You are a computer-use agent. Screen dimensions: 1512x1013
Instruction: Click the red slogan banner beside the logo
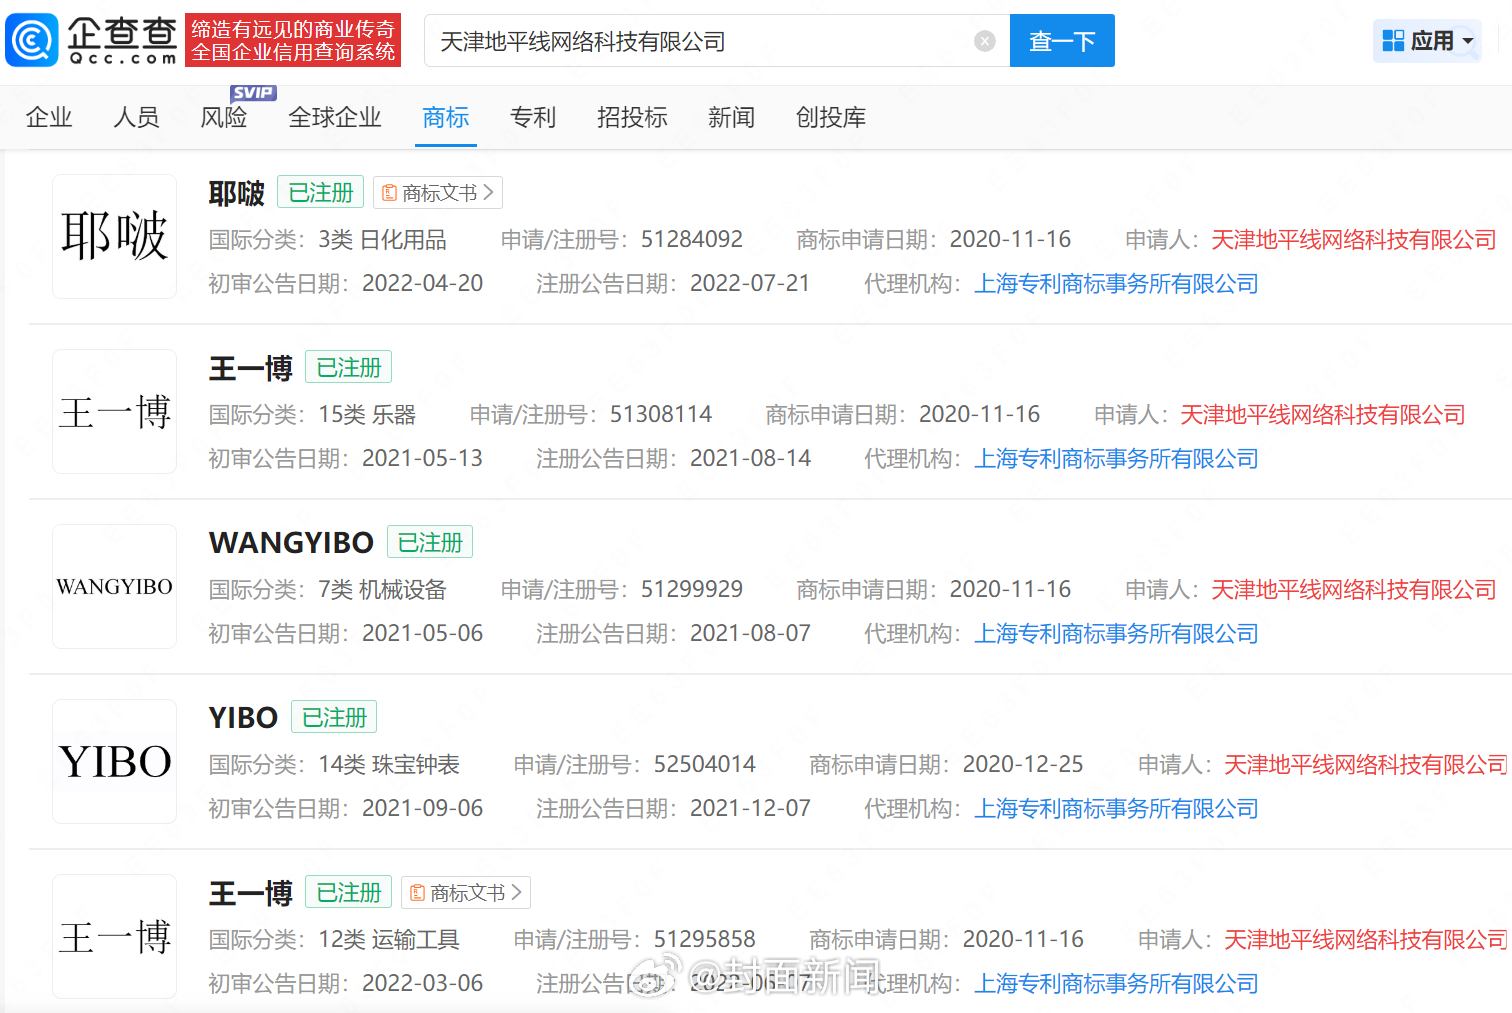coord(293,40)
